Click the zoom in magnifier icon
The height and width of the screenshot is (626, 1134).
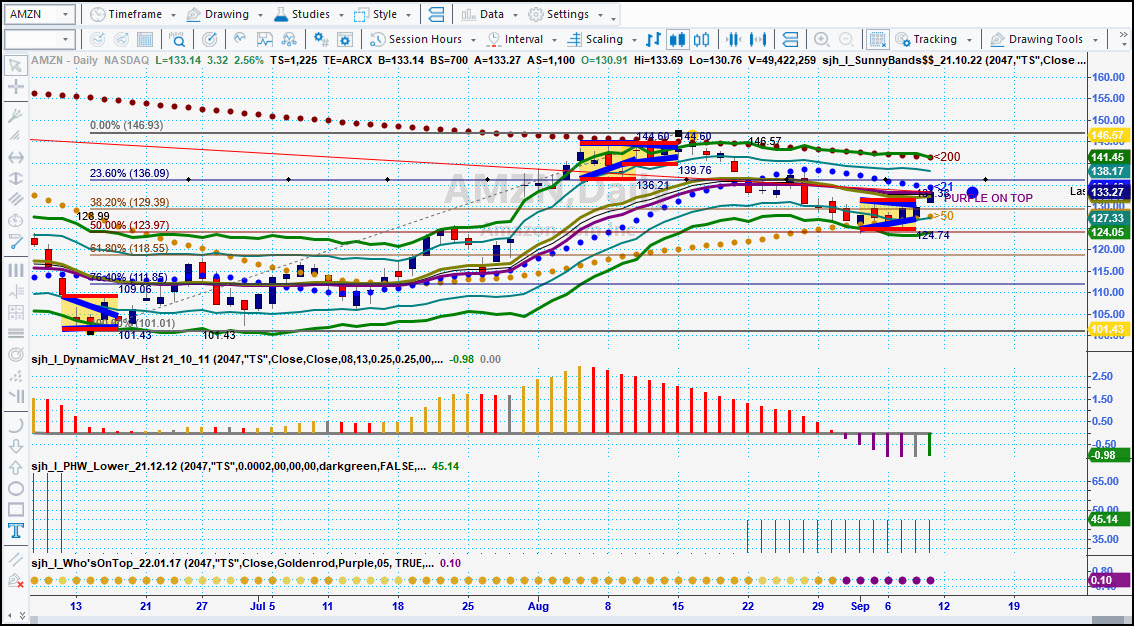[822, 39]
